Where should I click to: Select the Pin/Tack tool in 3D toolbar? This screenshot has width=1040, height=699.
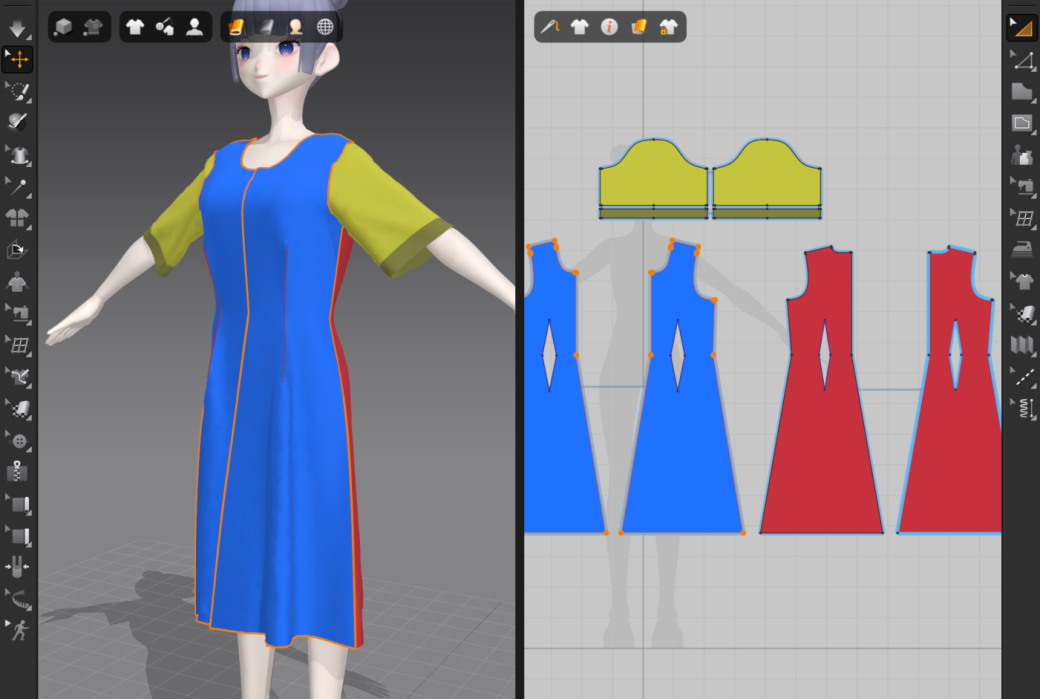point(18,187)
